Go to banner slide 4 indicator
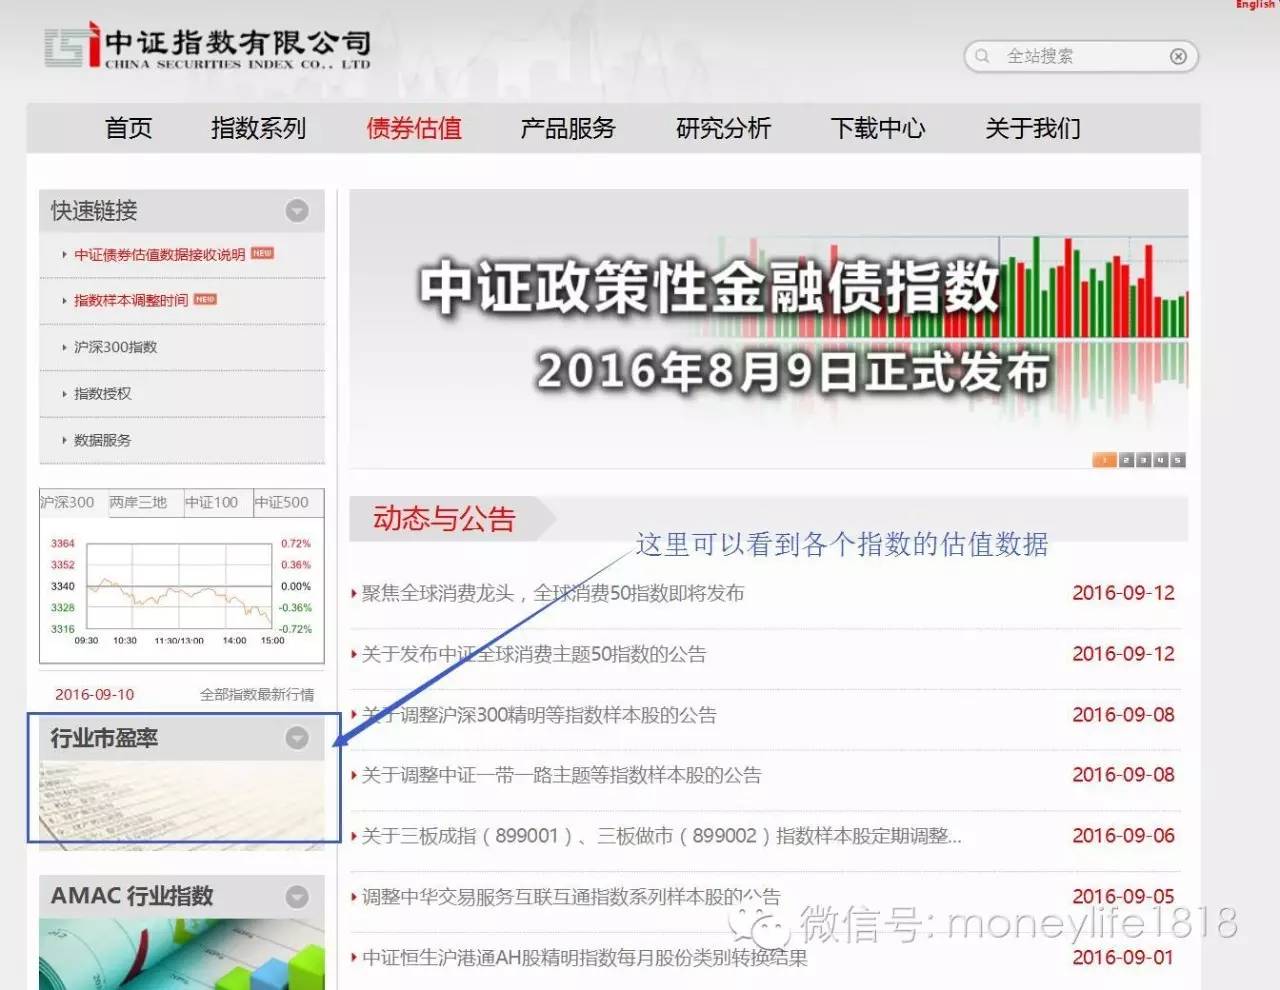 [x=1160, y=460]
